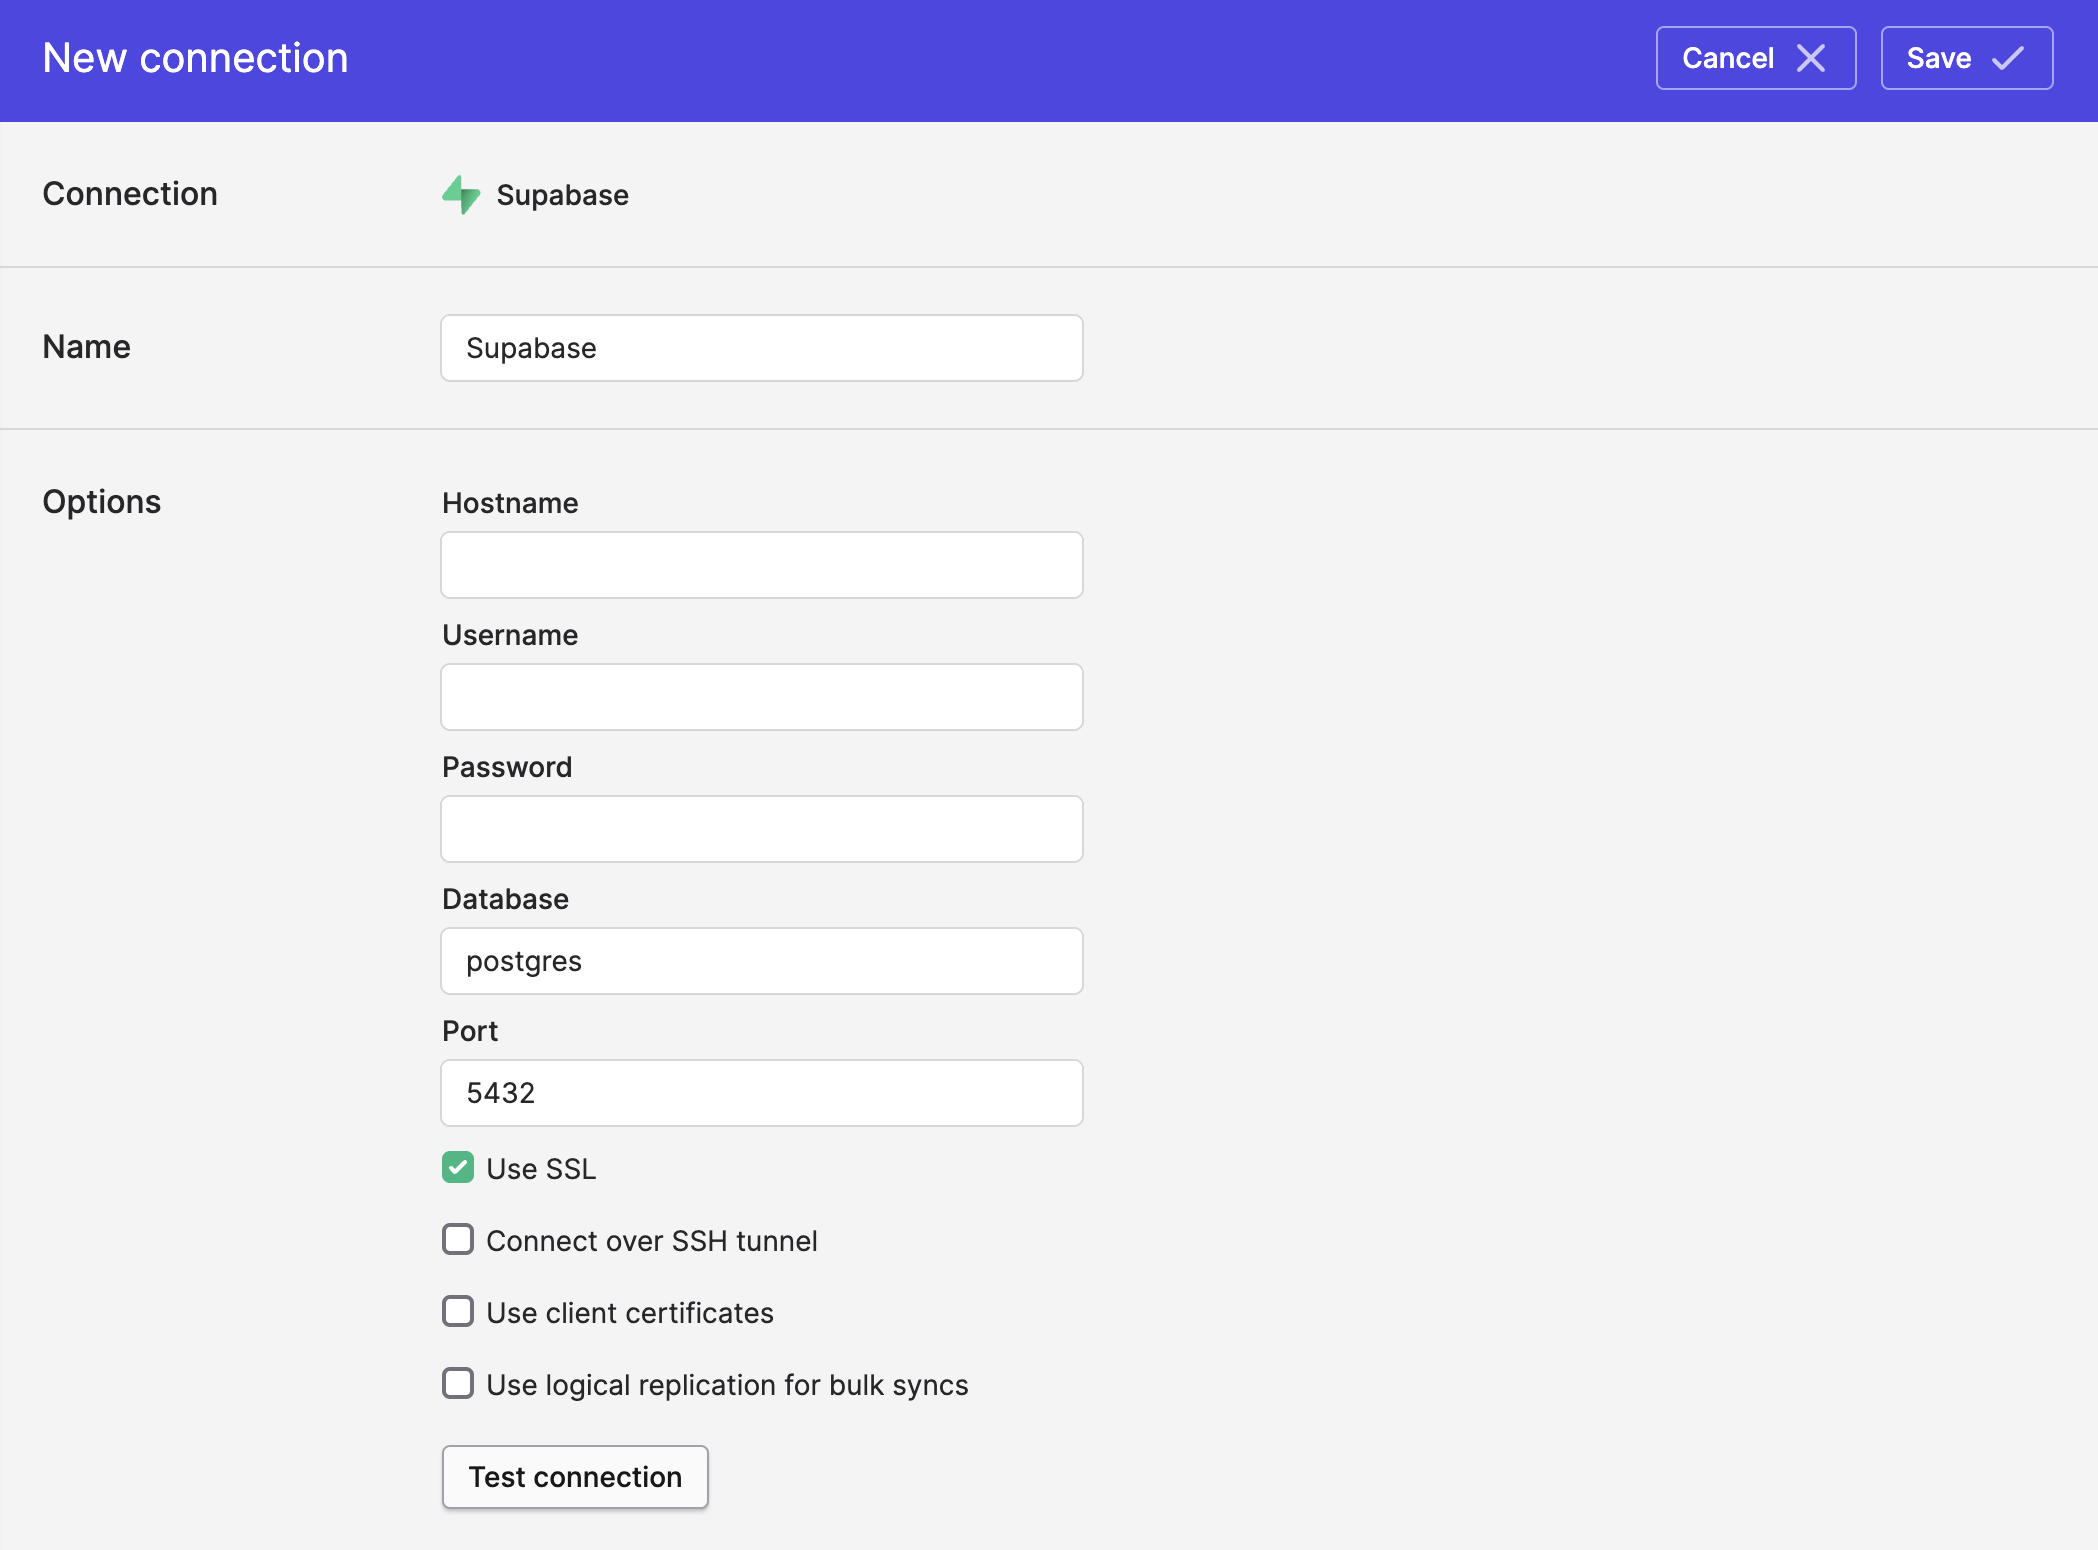
Task: Enable logical replication for bulk syncs
Action: click(x=458, y=1383)
